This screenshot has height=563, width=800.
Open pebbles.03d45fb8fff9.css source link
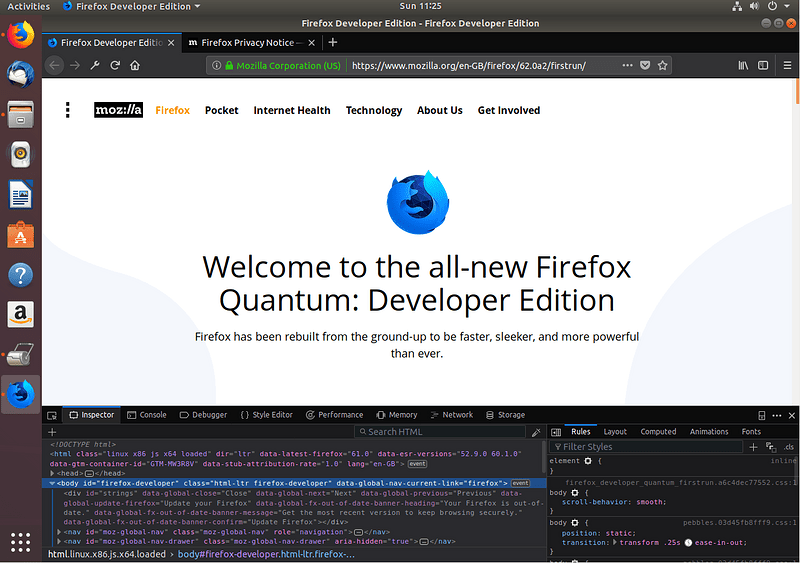(x=740, y=523)
